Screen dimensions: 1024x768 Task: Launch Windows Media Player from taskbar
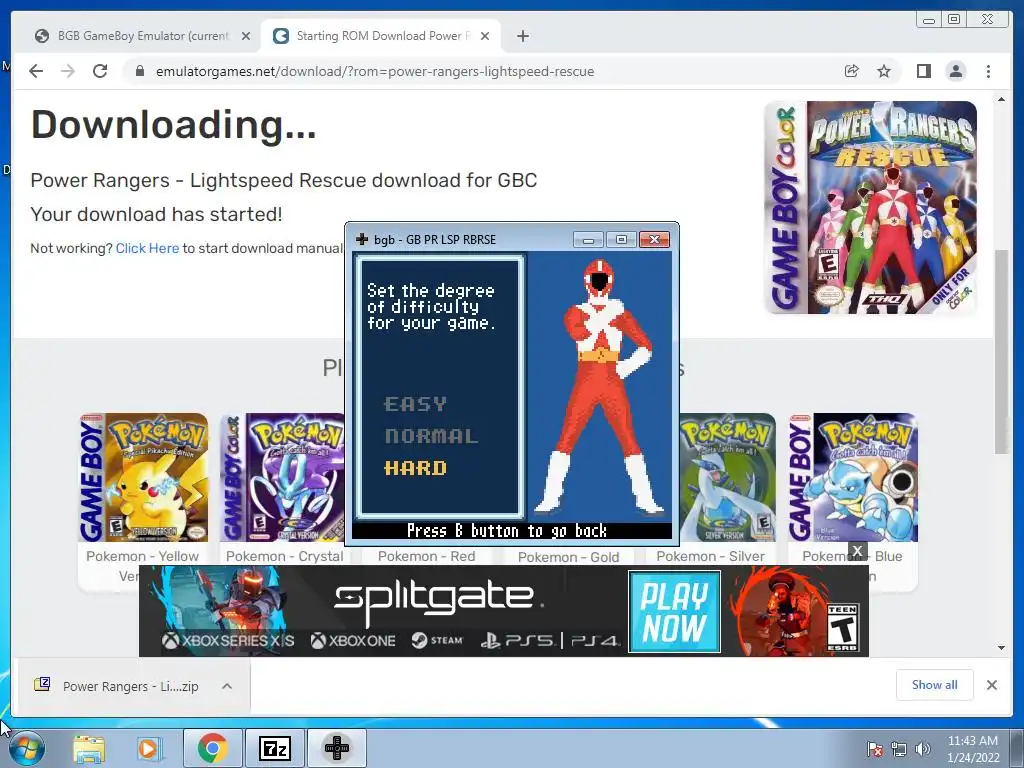(x=148, y=748)
